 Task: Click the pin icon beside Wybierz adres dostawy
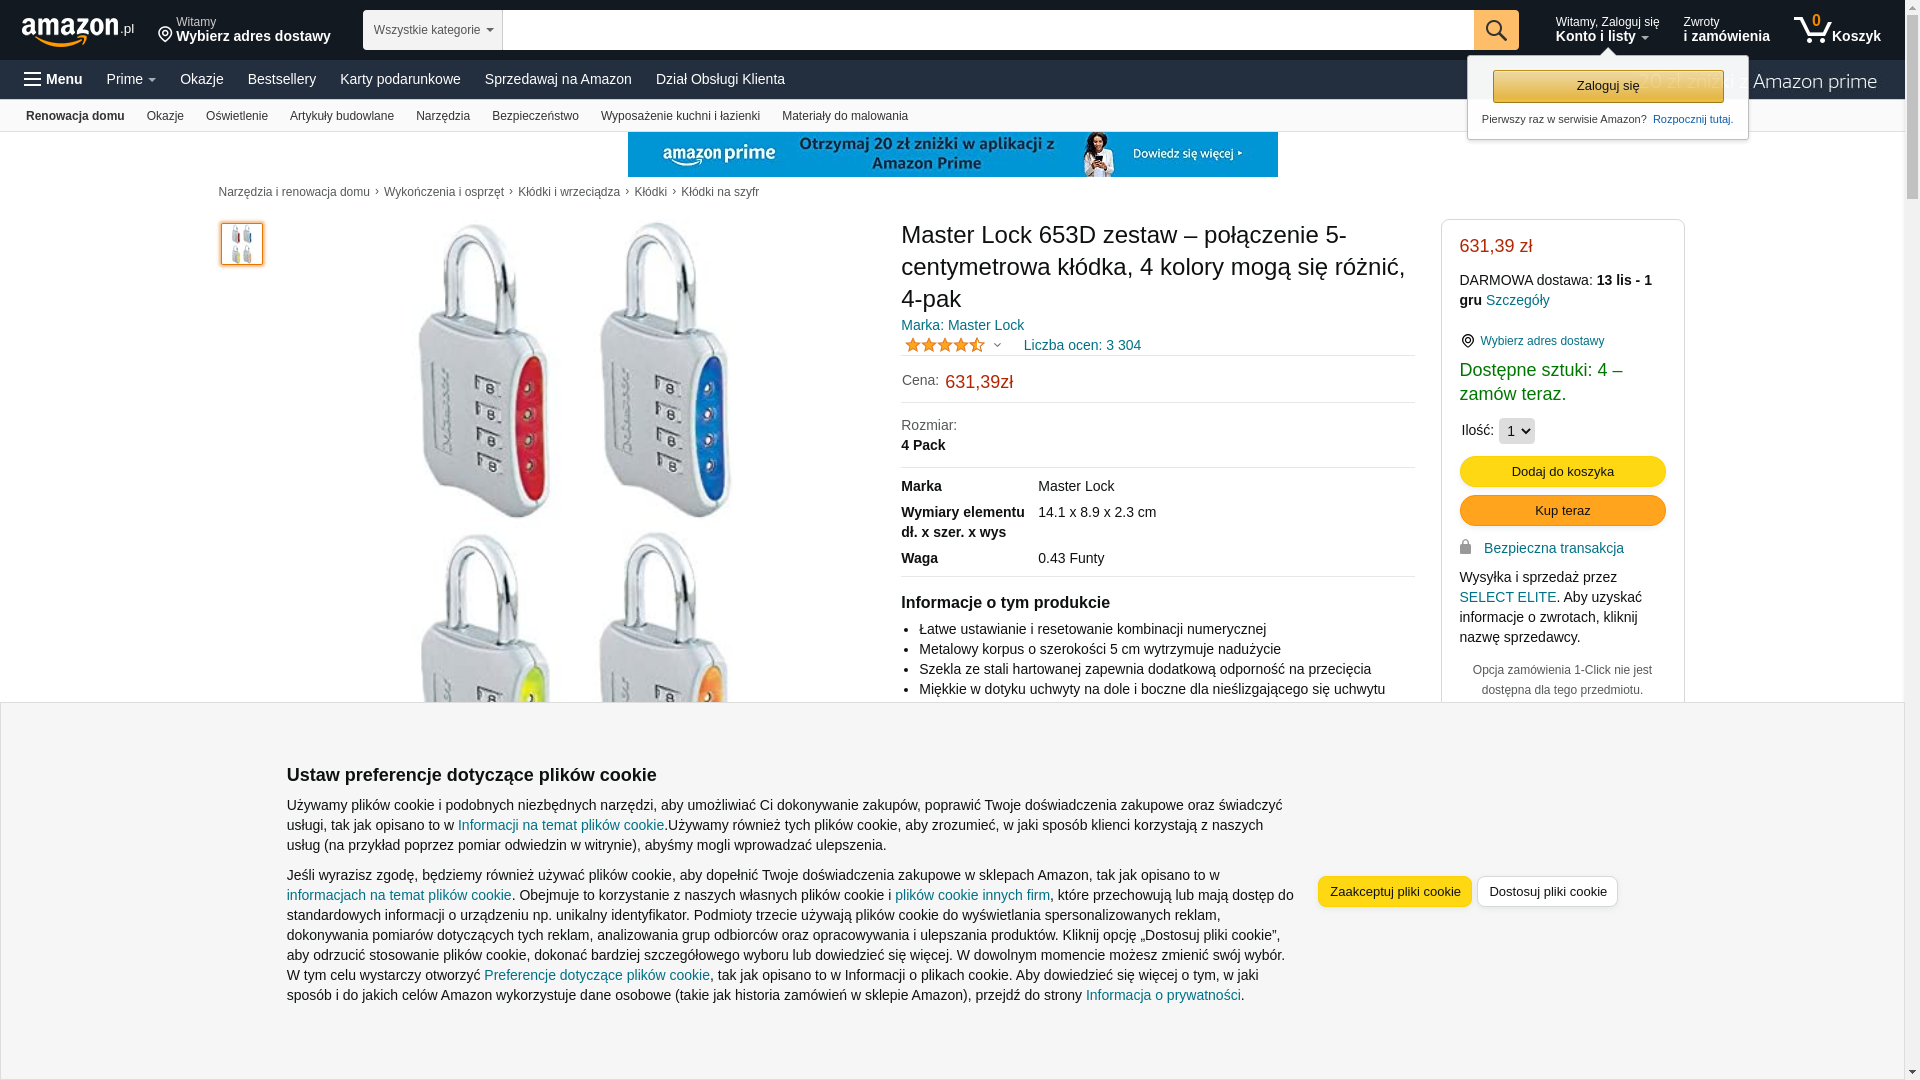pyautogui.click(x=1468, y=341)
